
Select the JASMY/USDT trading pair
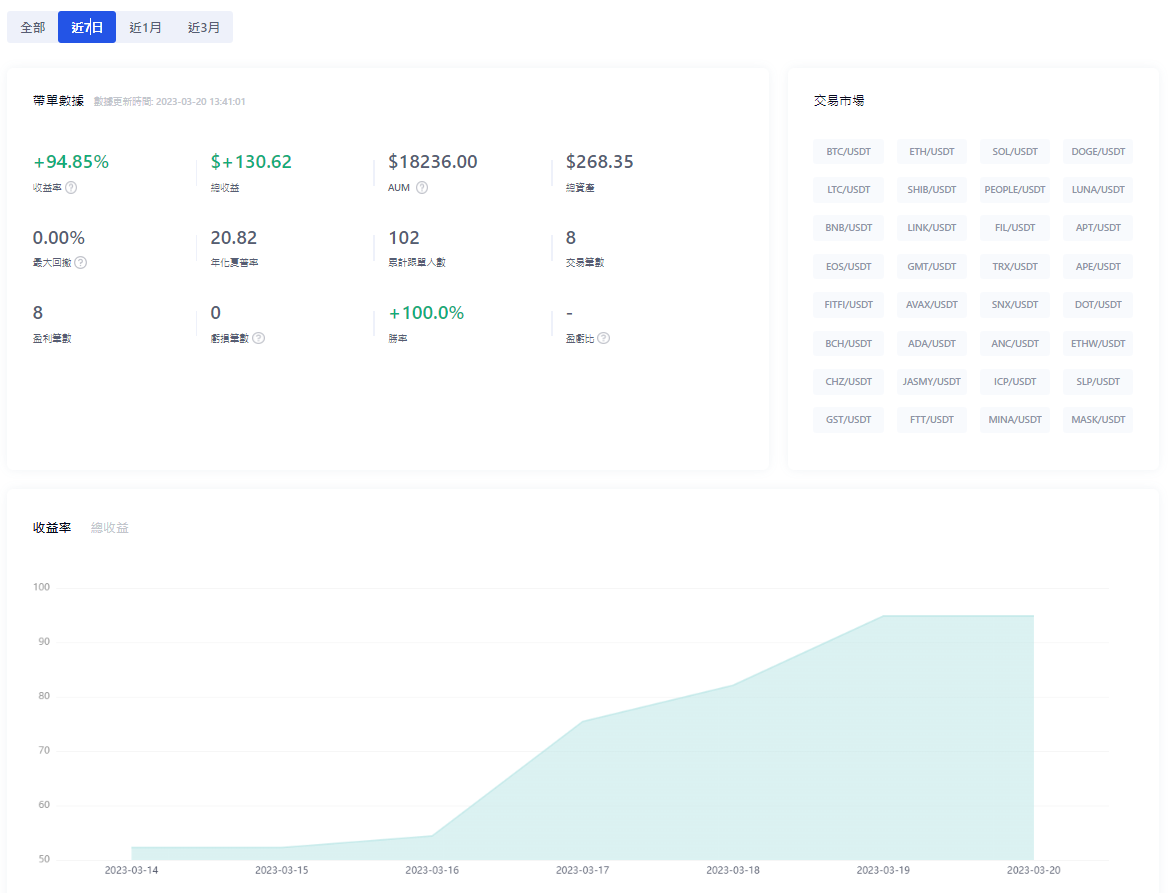click(x=931, y=381)
